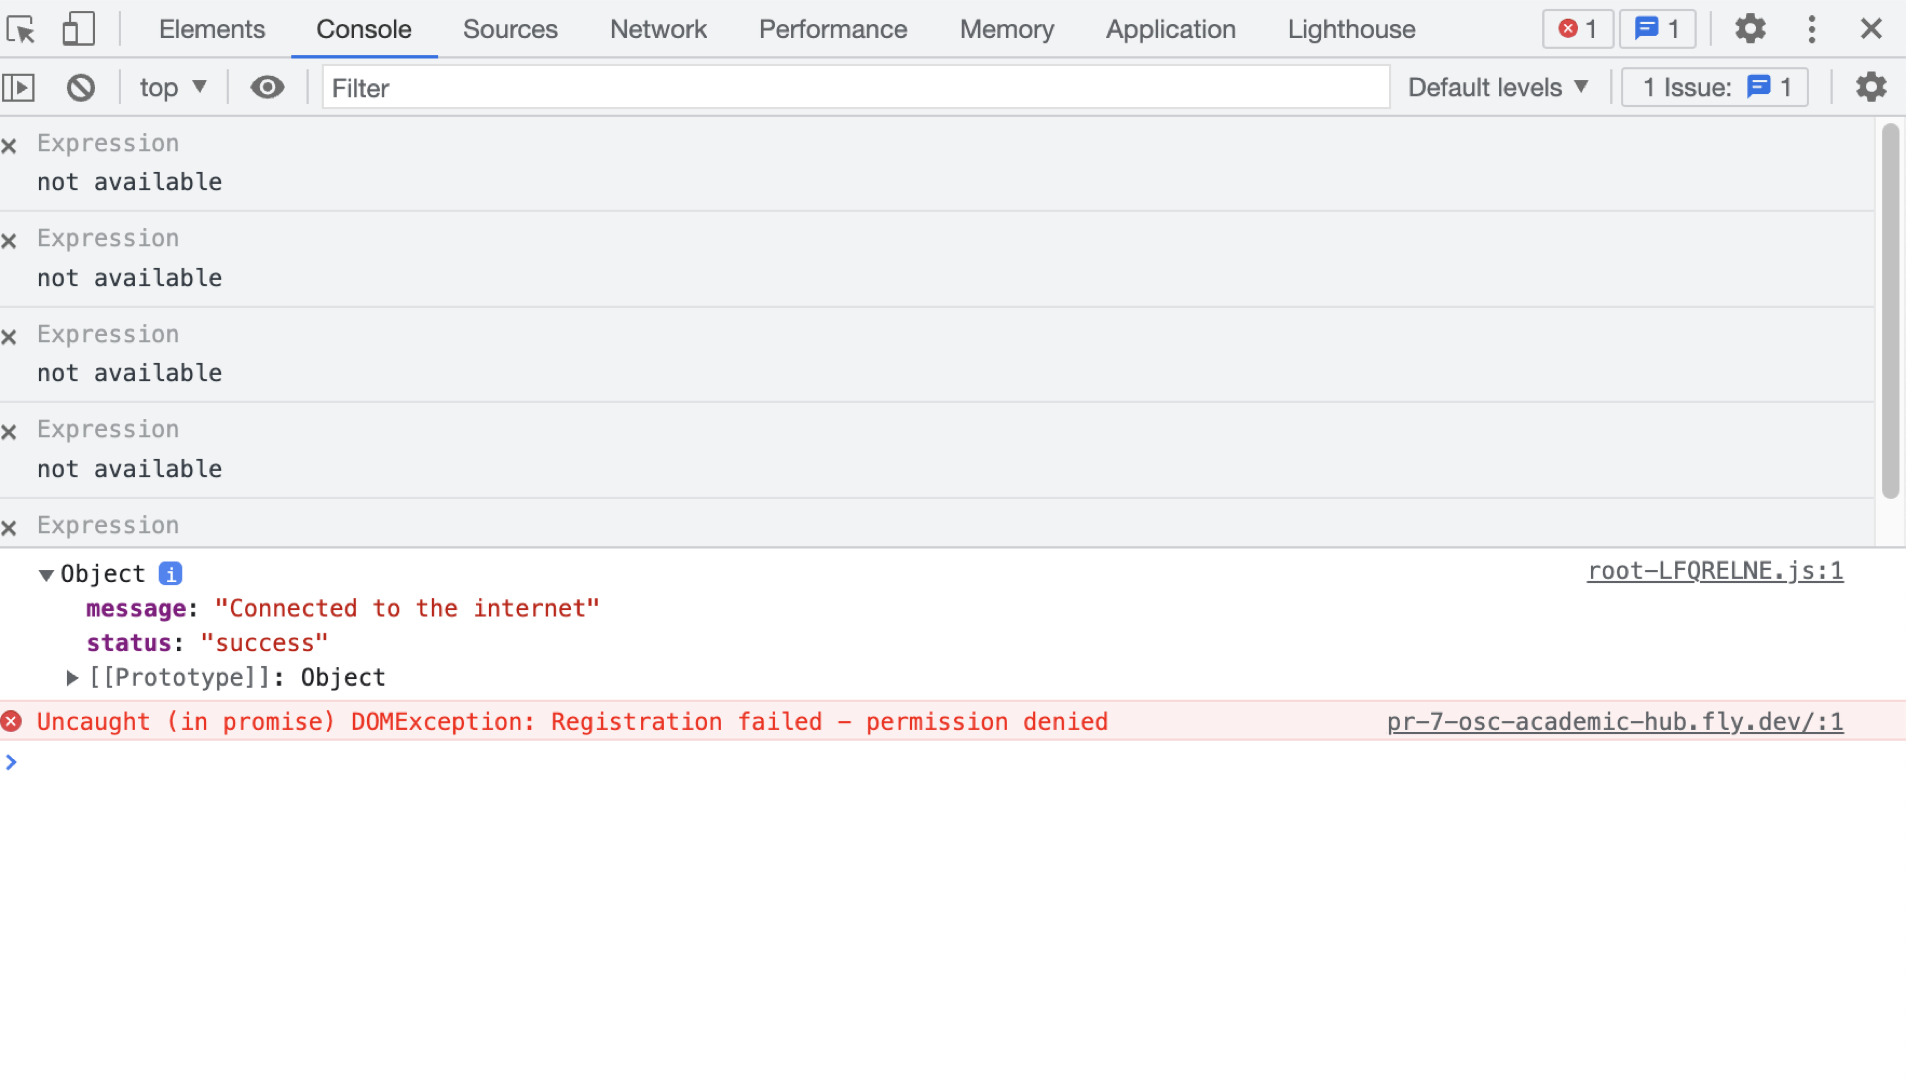The width and height of the screenshot is (1906, 1086).
Task: Open the root-LFQRELNE.js:1 source link
Action: click(x=1714, y=571)
